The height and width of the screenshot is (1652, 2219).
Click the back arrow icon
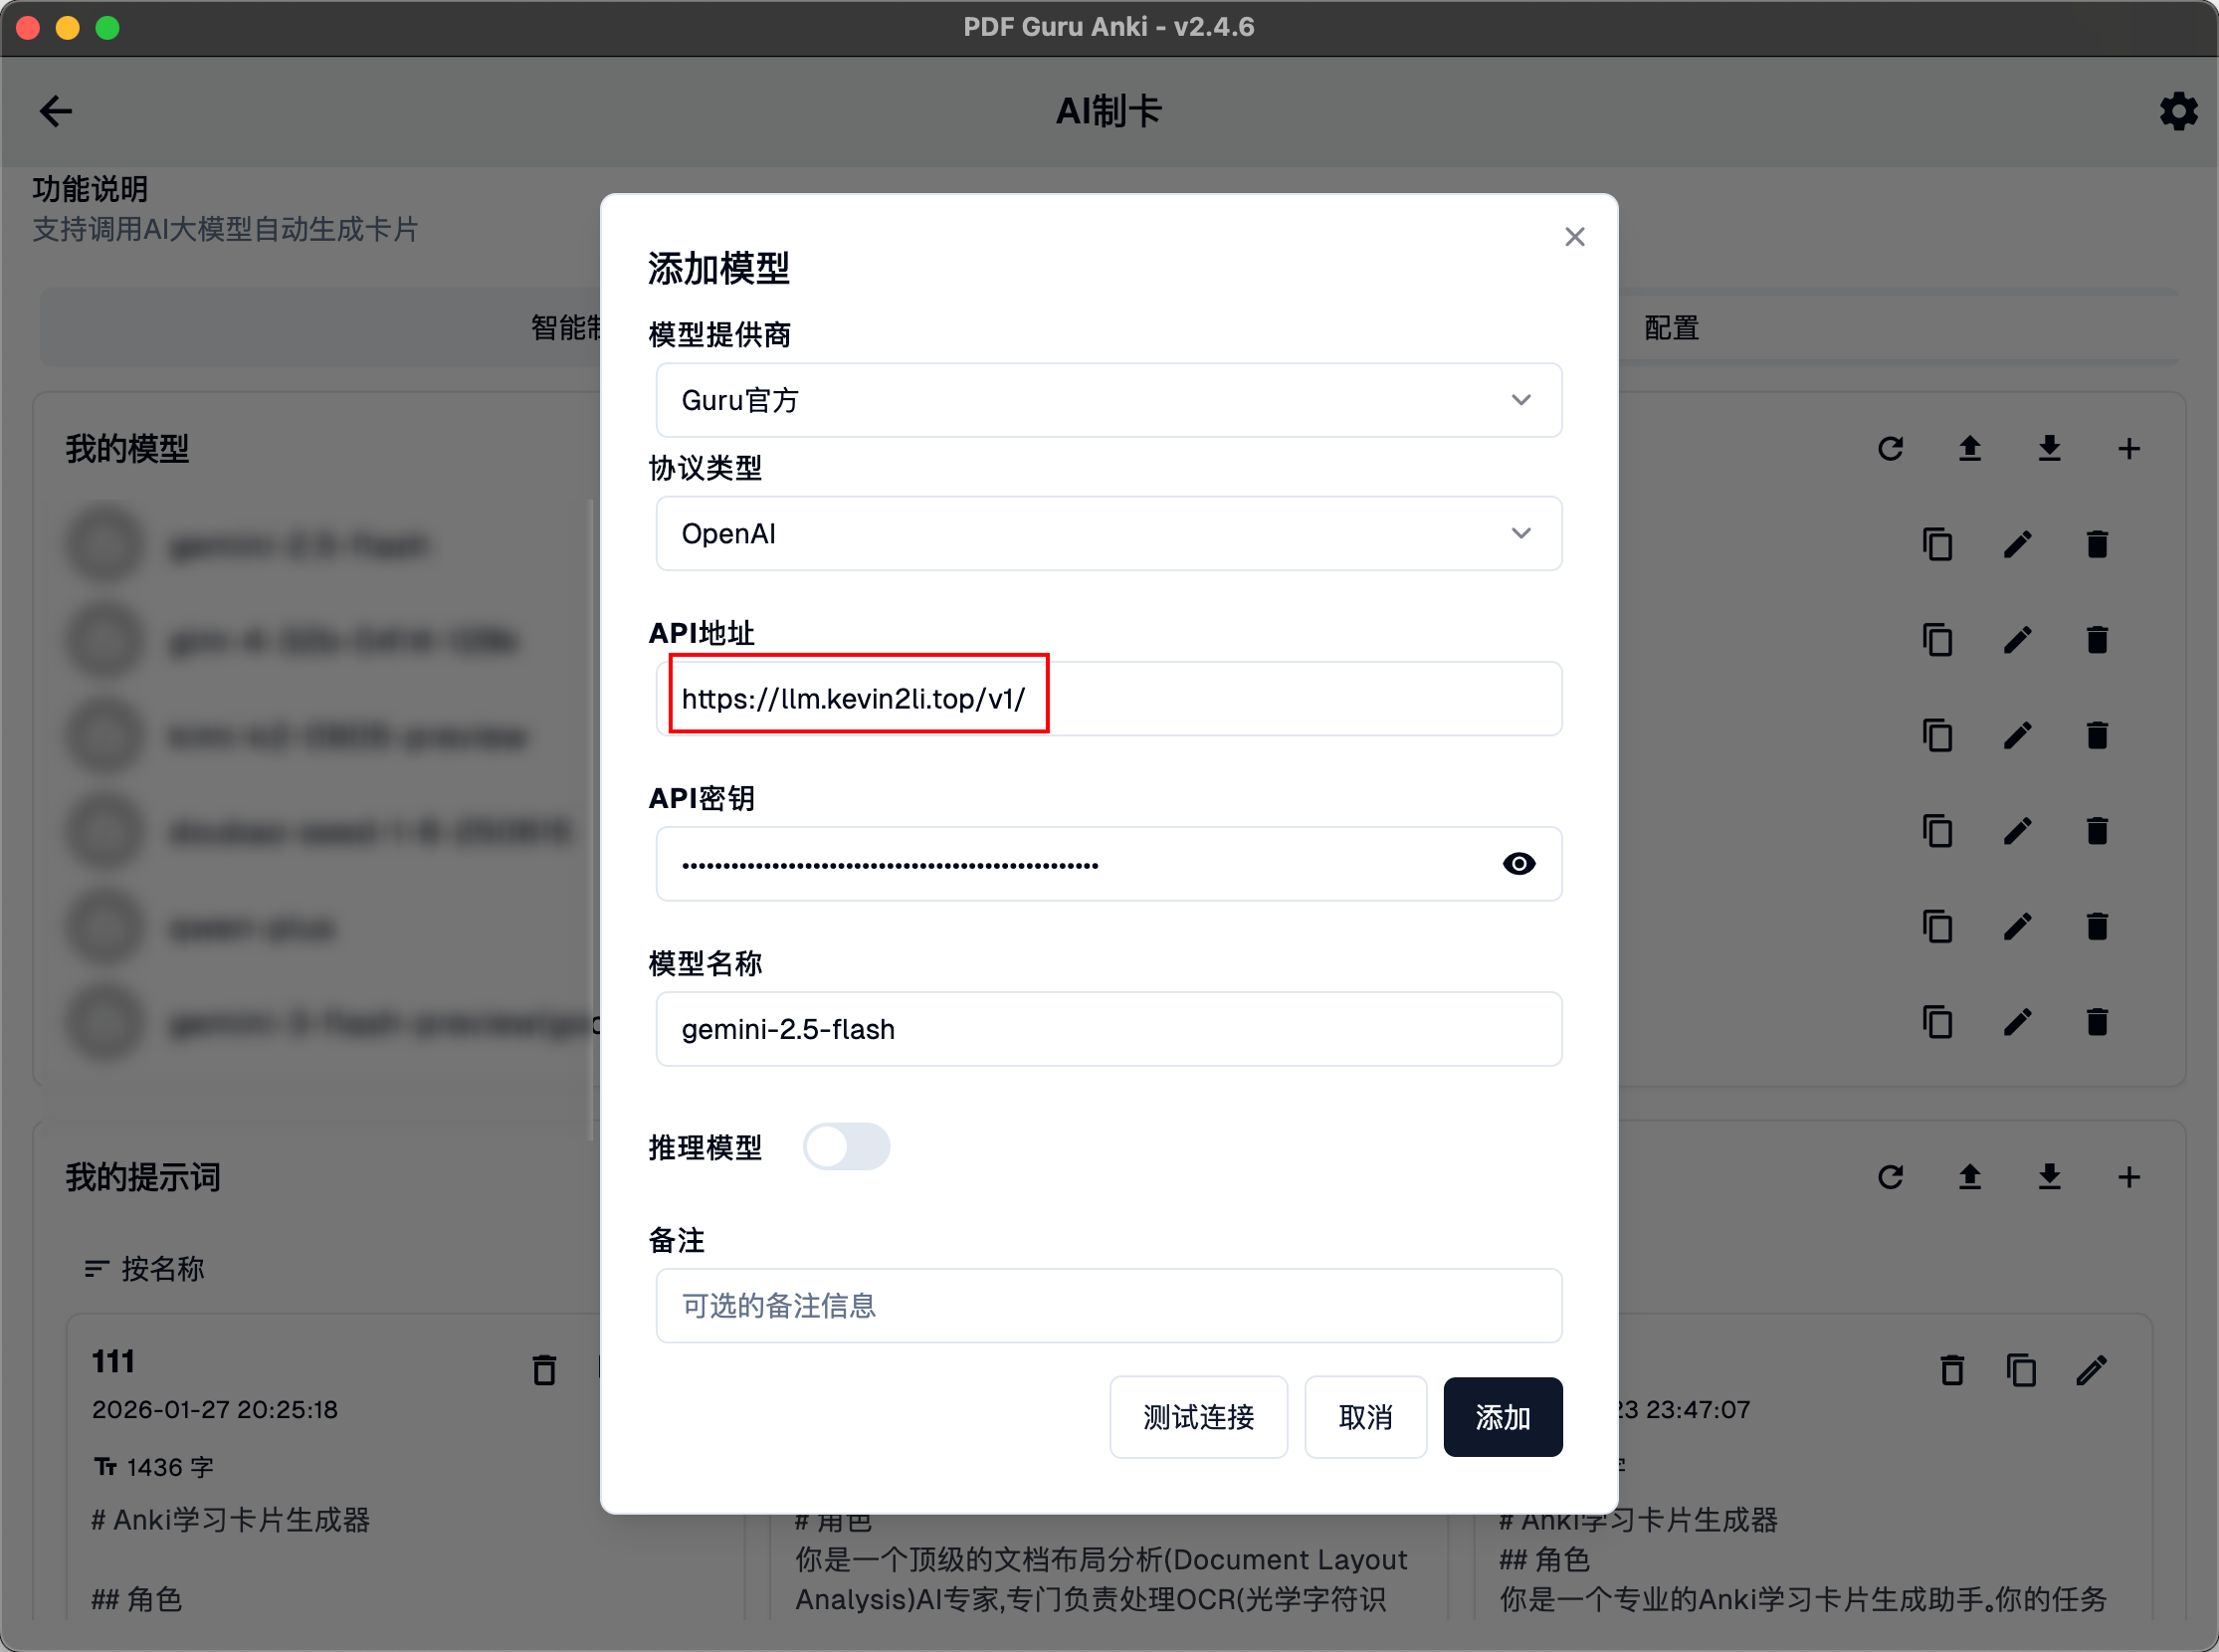(56, 111)
